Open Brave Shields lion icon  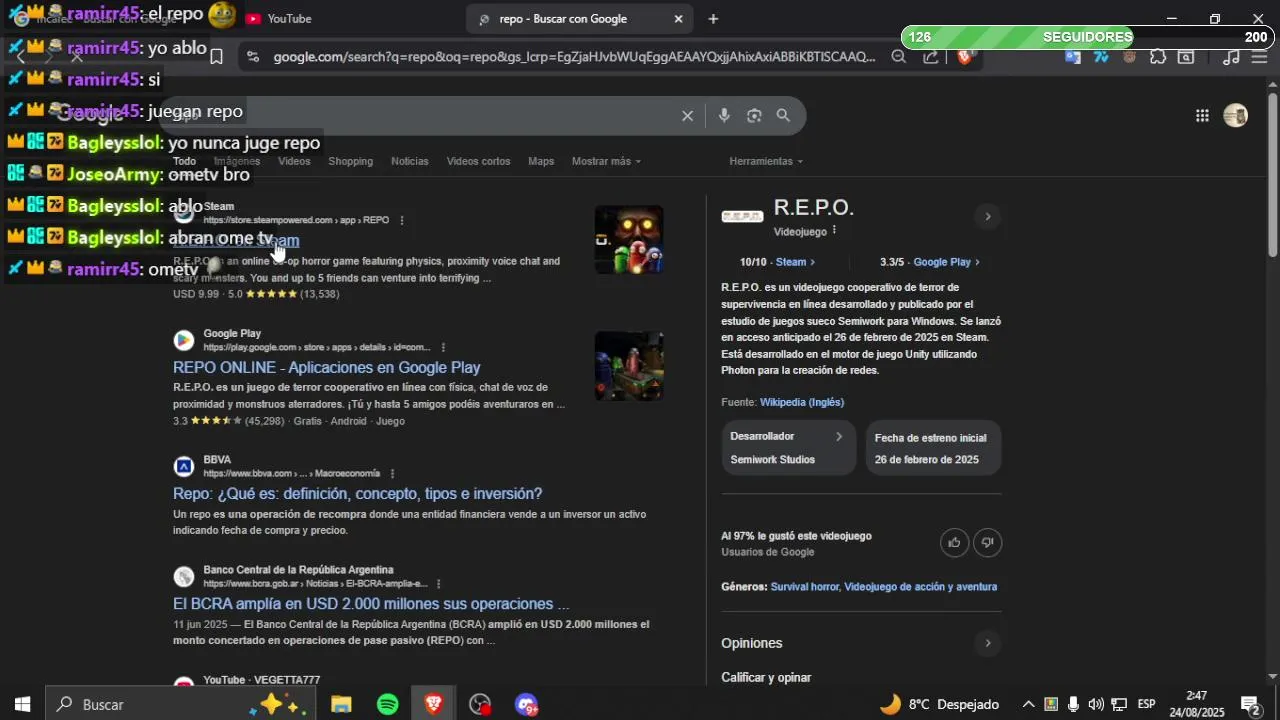pyautogui.click(x=964, y=57)
